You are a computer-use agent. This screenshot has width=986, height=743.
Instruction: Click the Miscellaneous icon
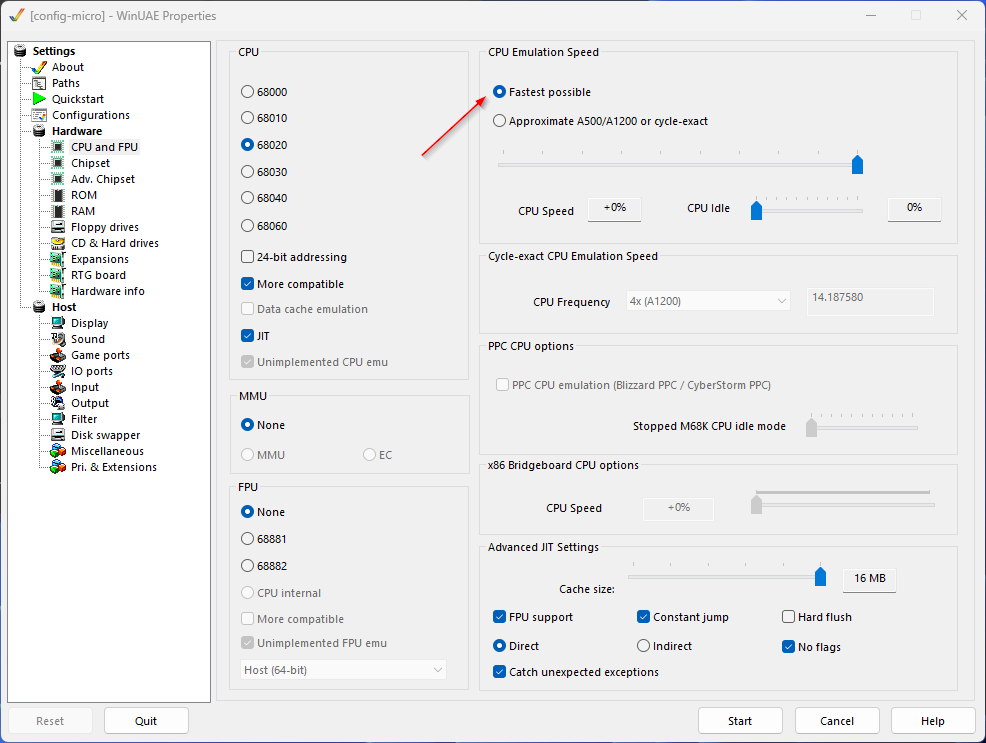pos(58,451)
